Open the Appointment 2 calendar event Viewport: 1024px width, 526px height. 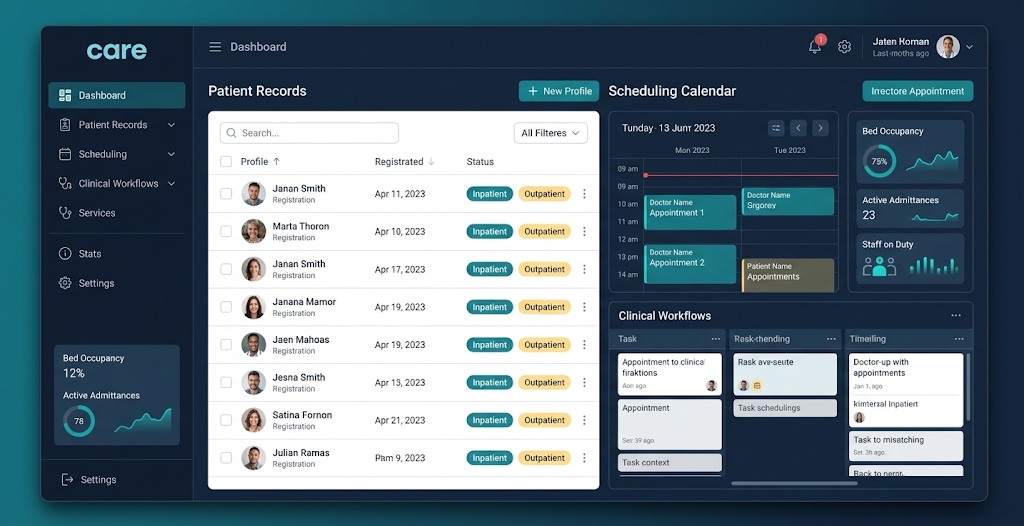690,264
